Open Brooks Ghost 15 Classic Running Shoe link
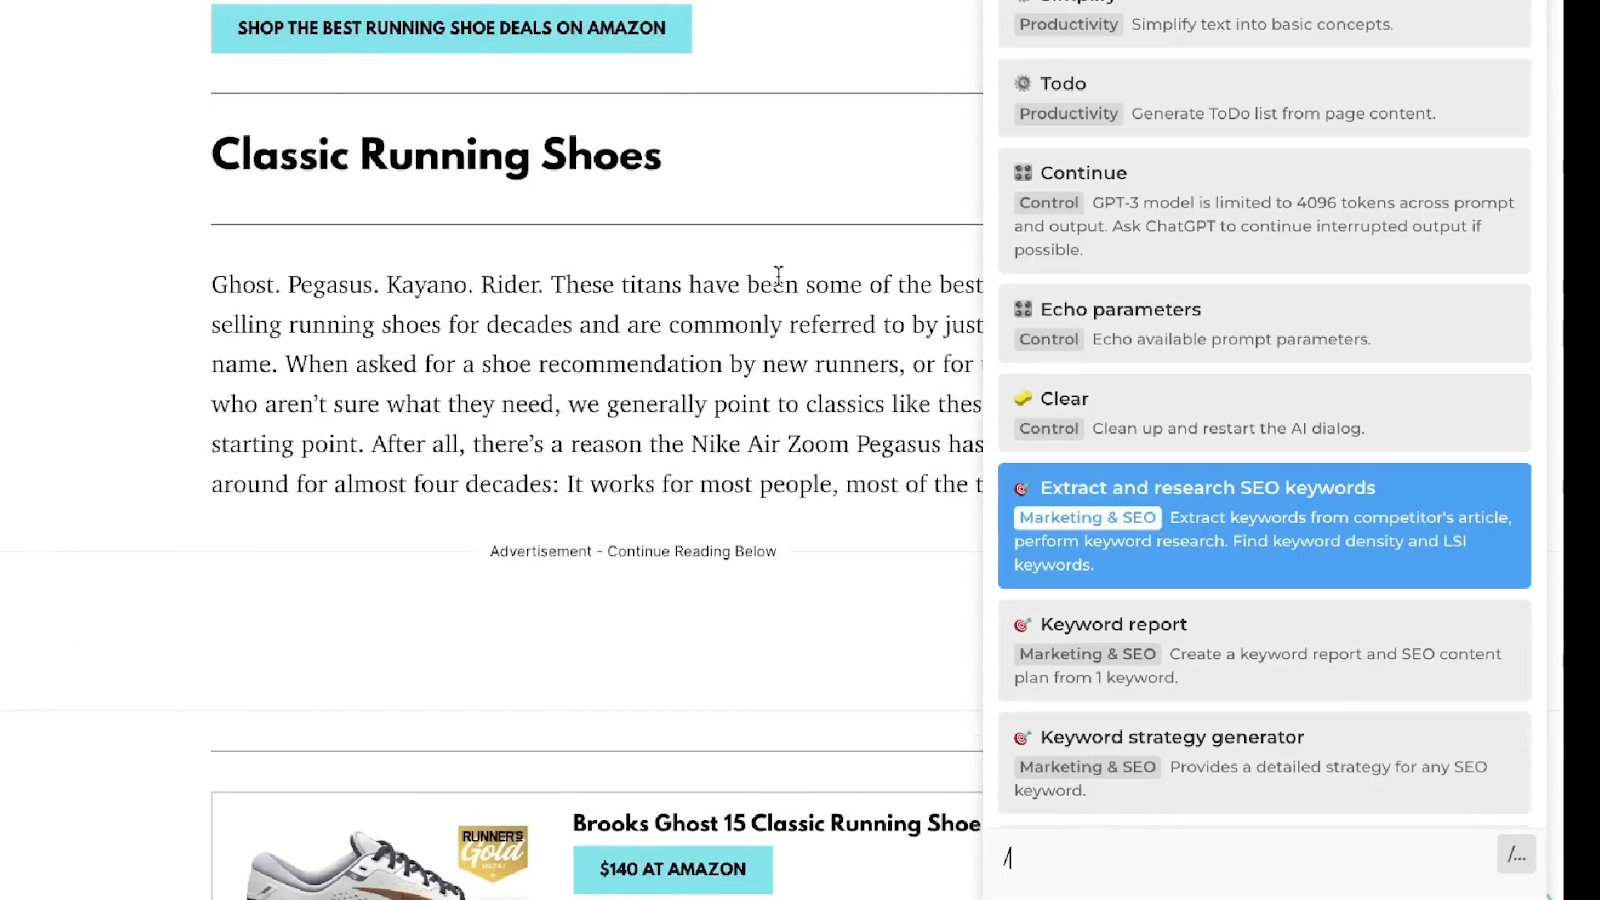Viewport: 1600px width, 900px height. coord(776,823)
